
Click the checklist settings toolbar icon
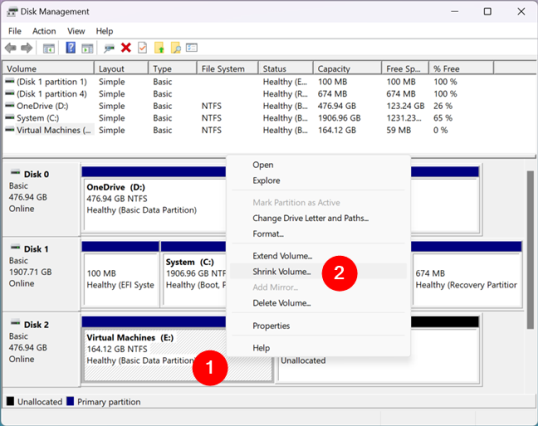click(191, 48)
